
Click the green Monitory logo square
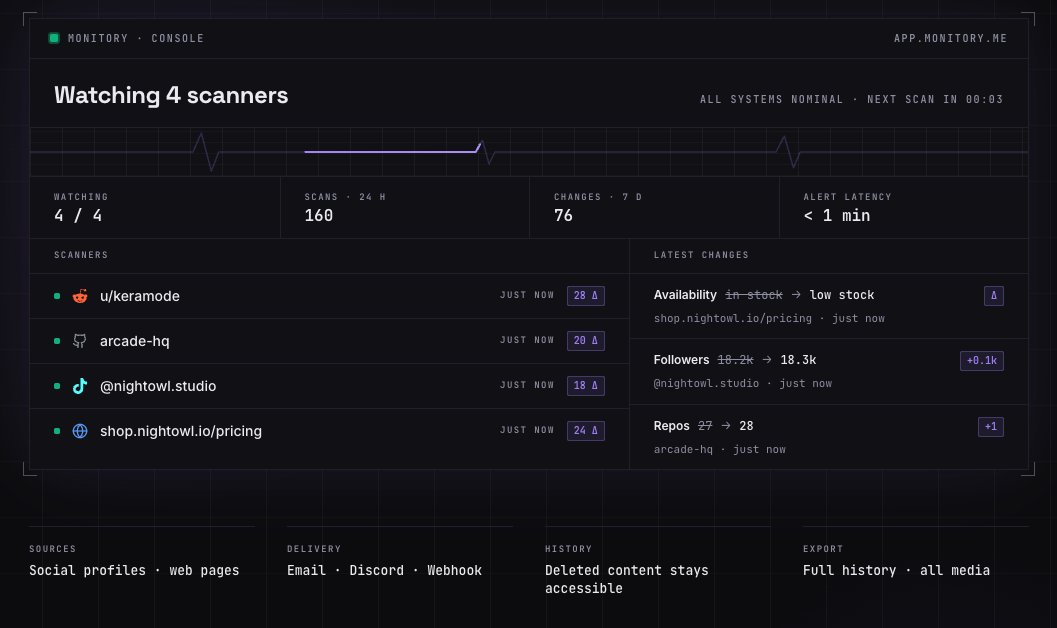pyautogui.click(x=54, y=38)
